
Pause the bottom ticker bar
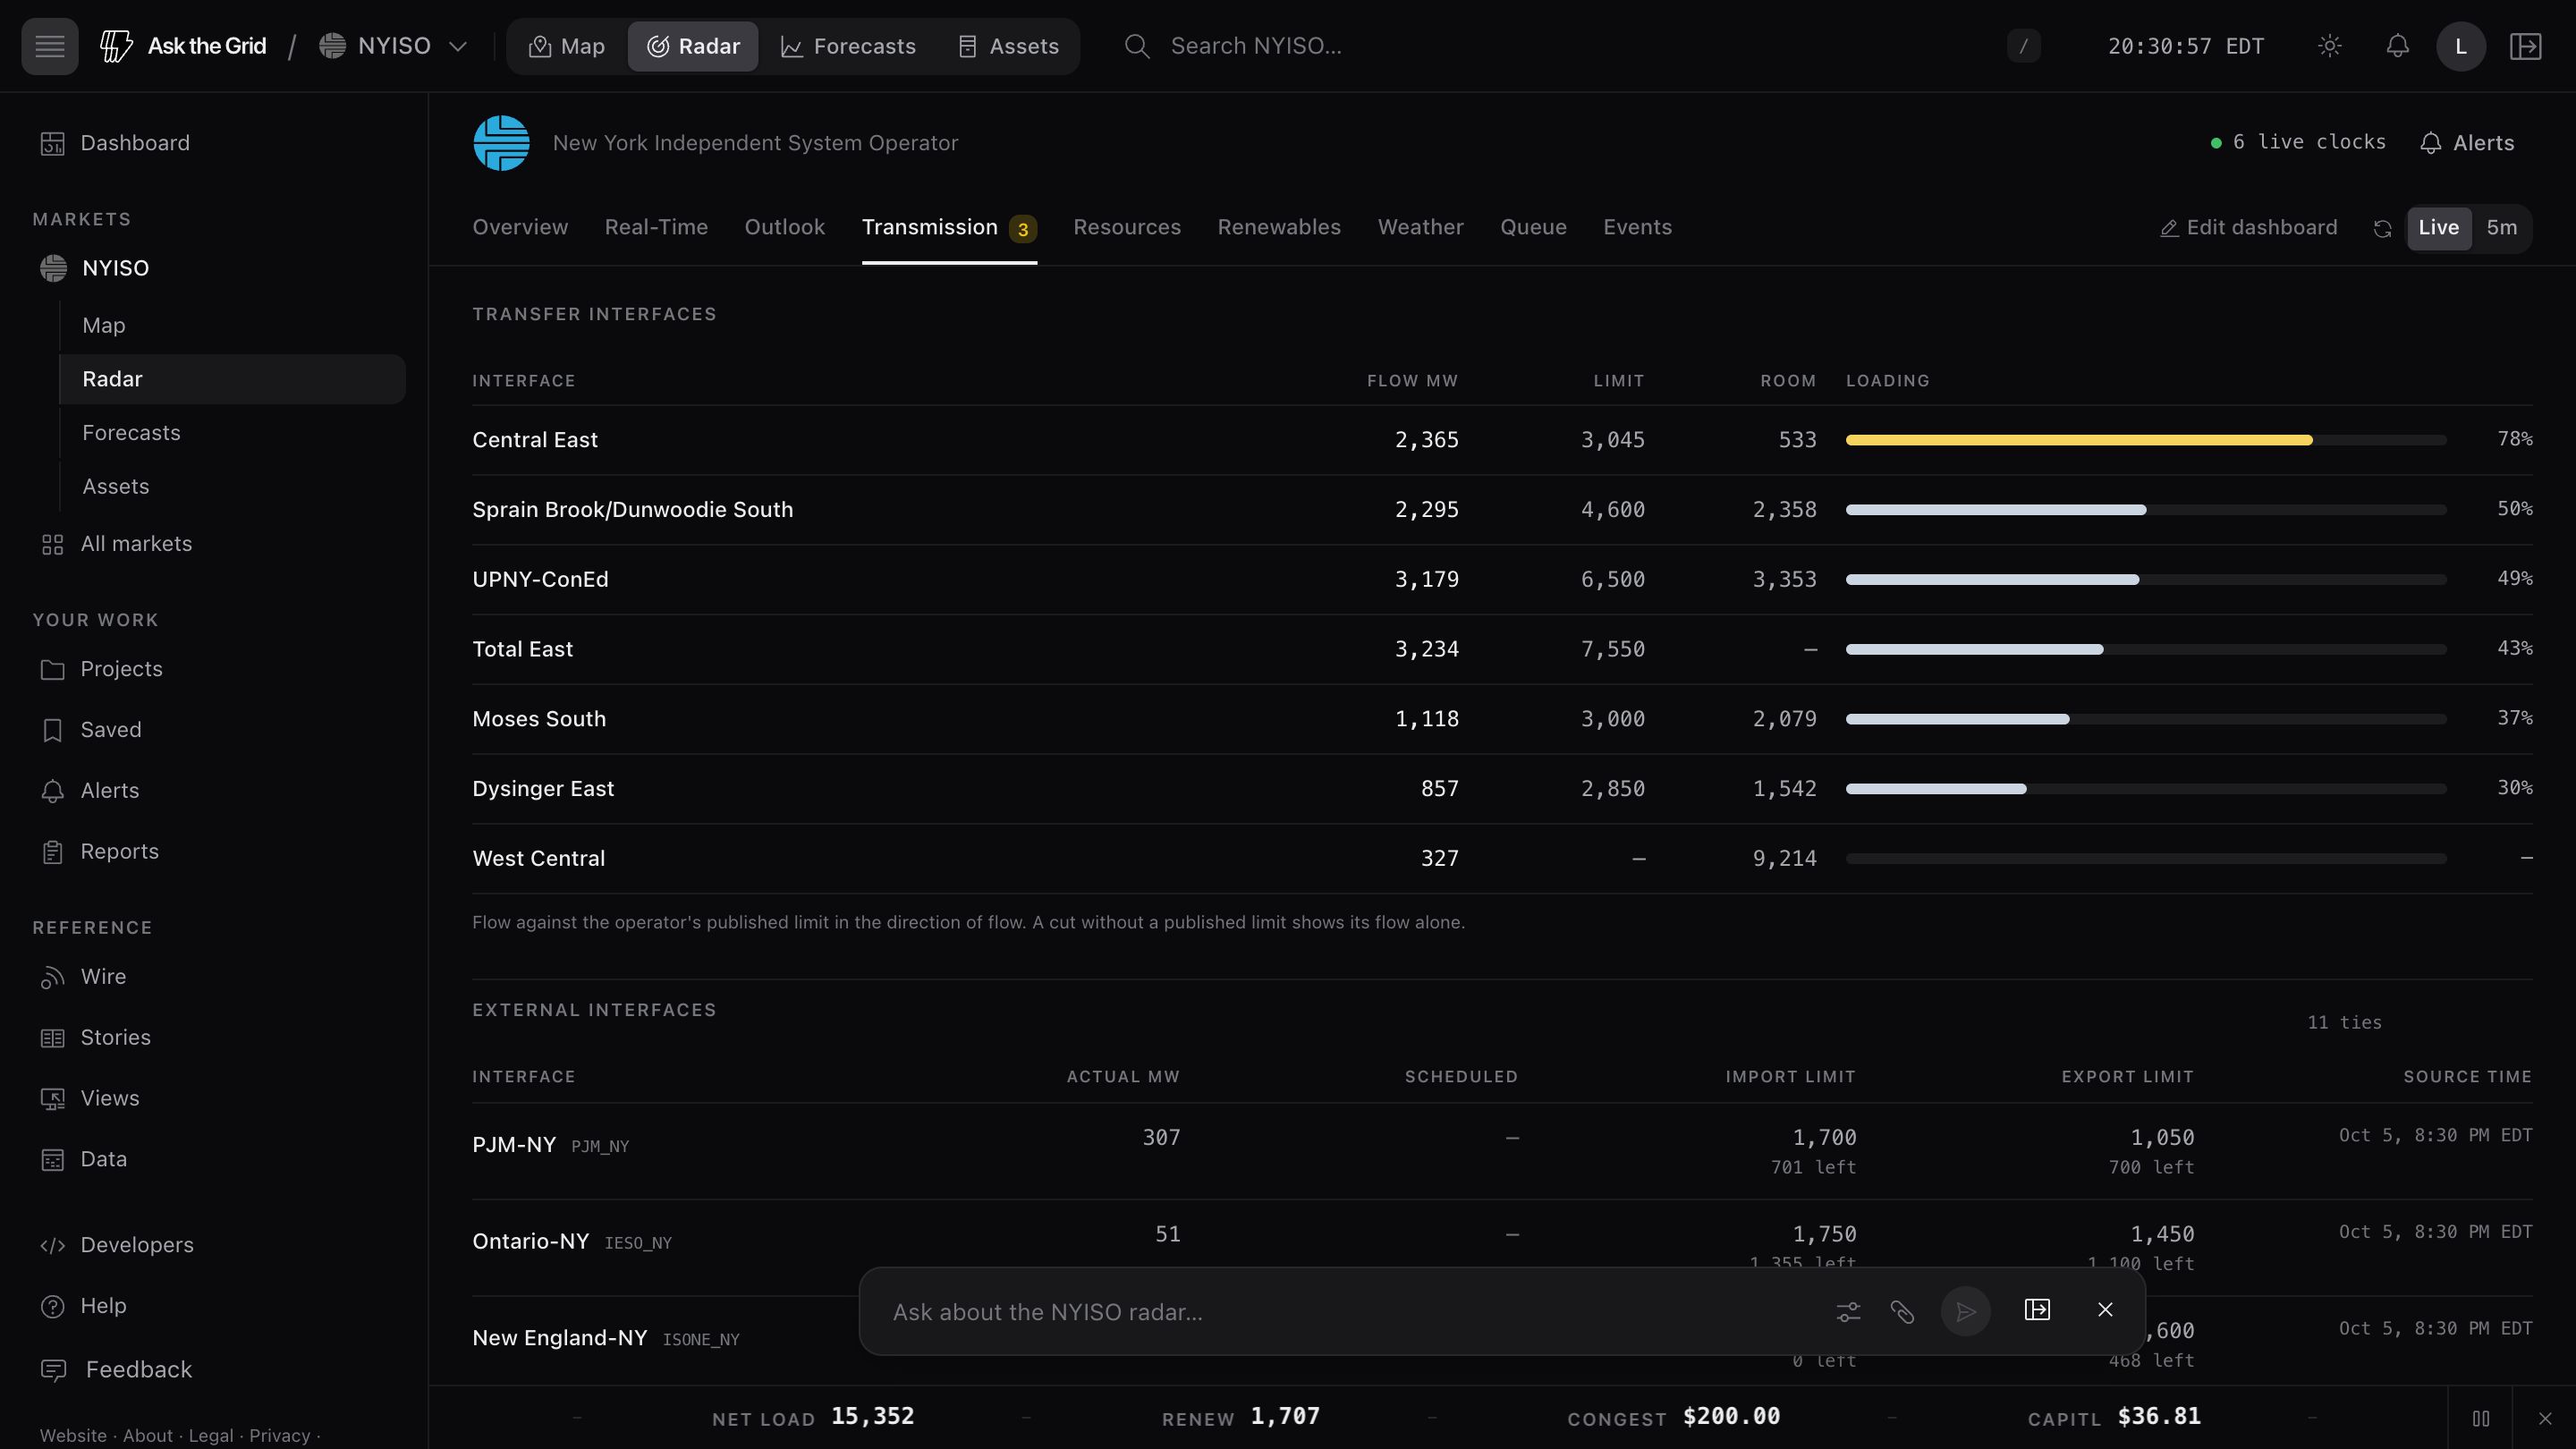pyautogui.click(x=2480, y=1418)
